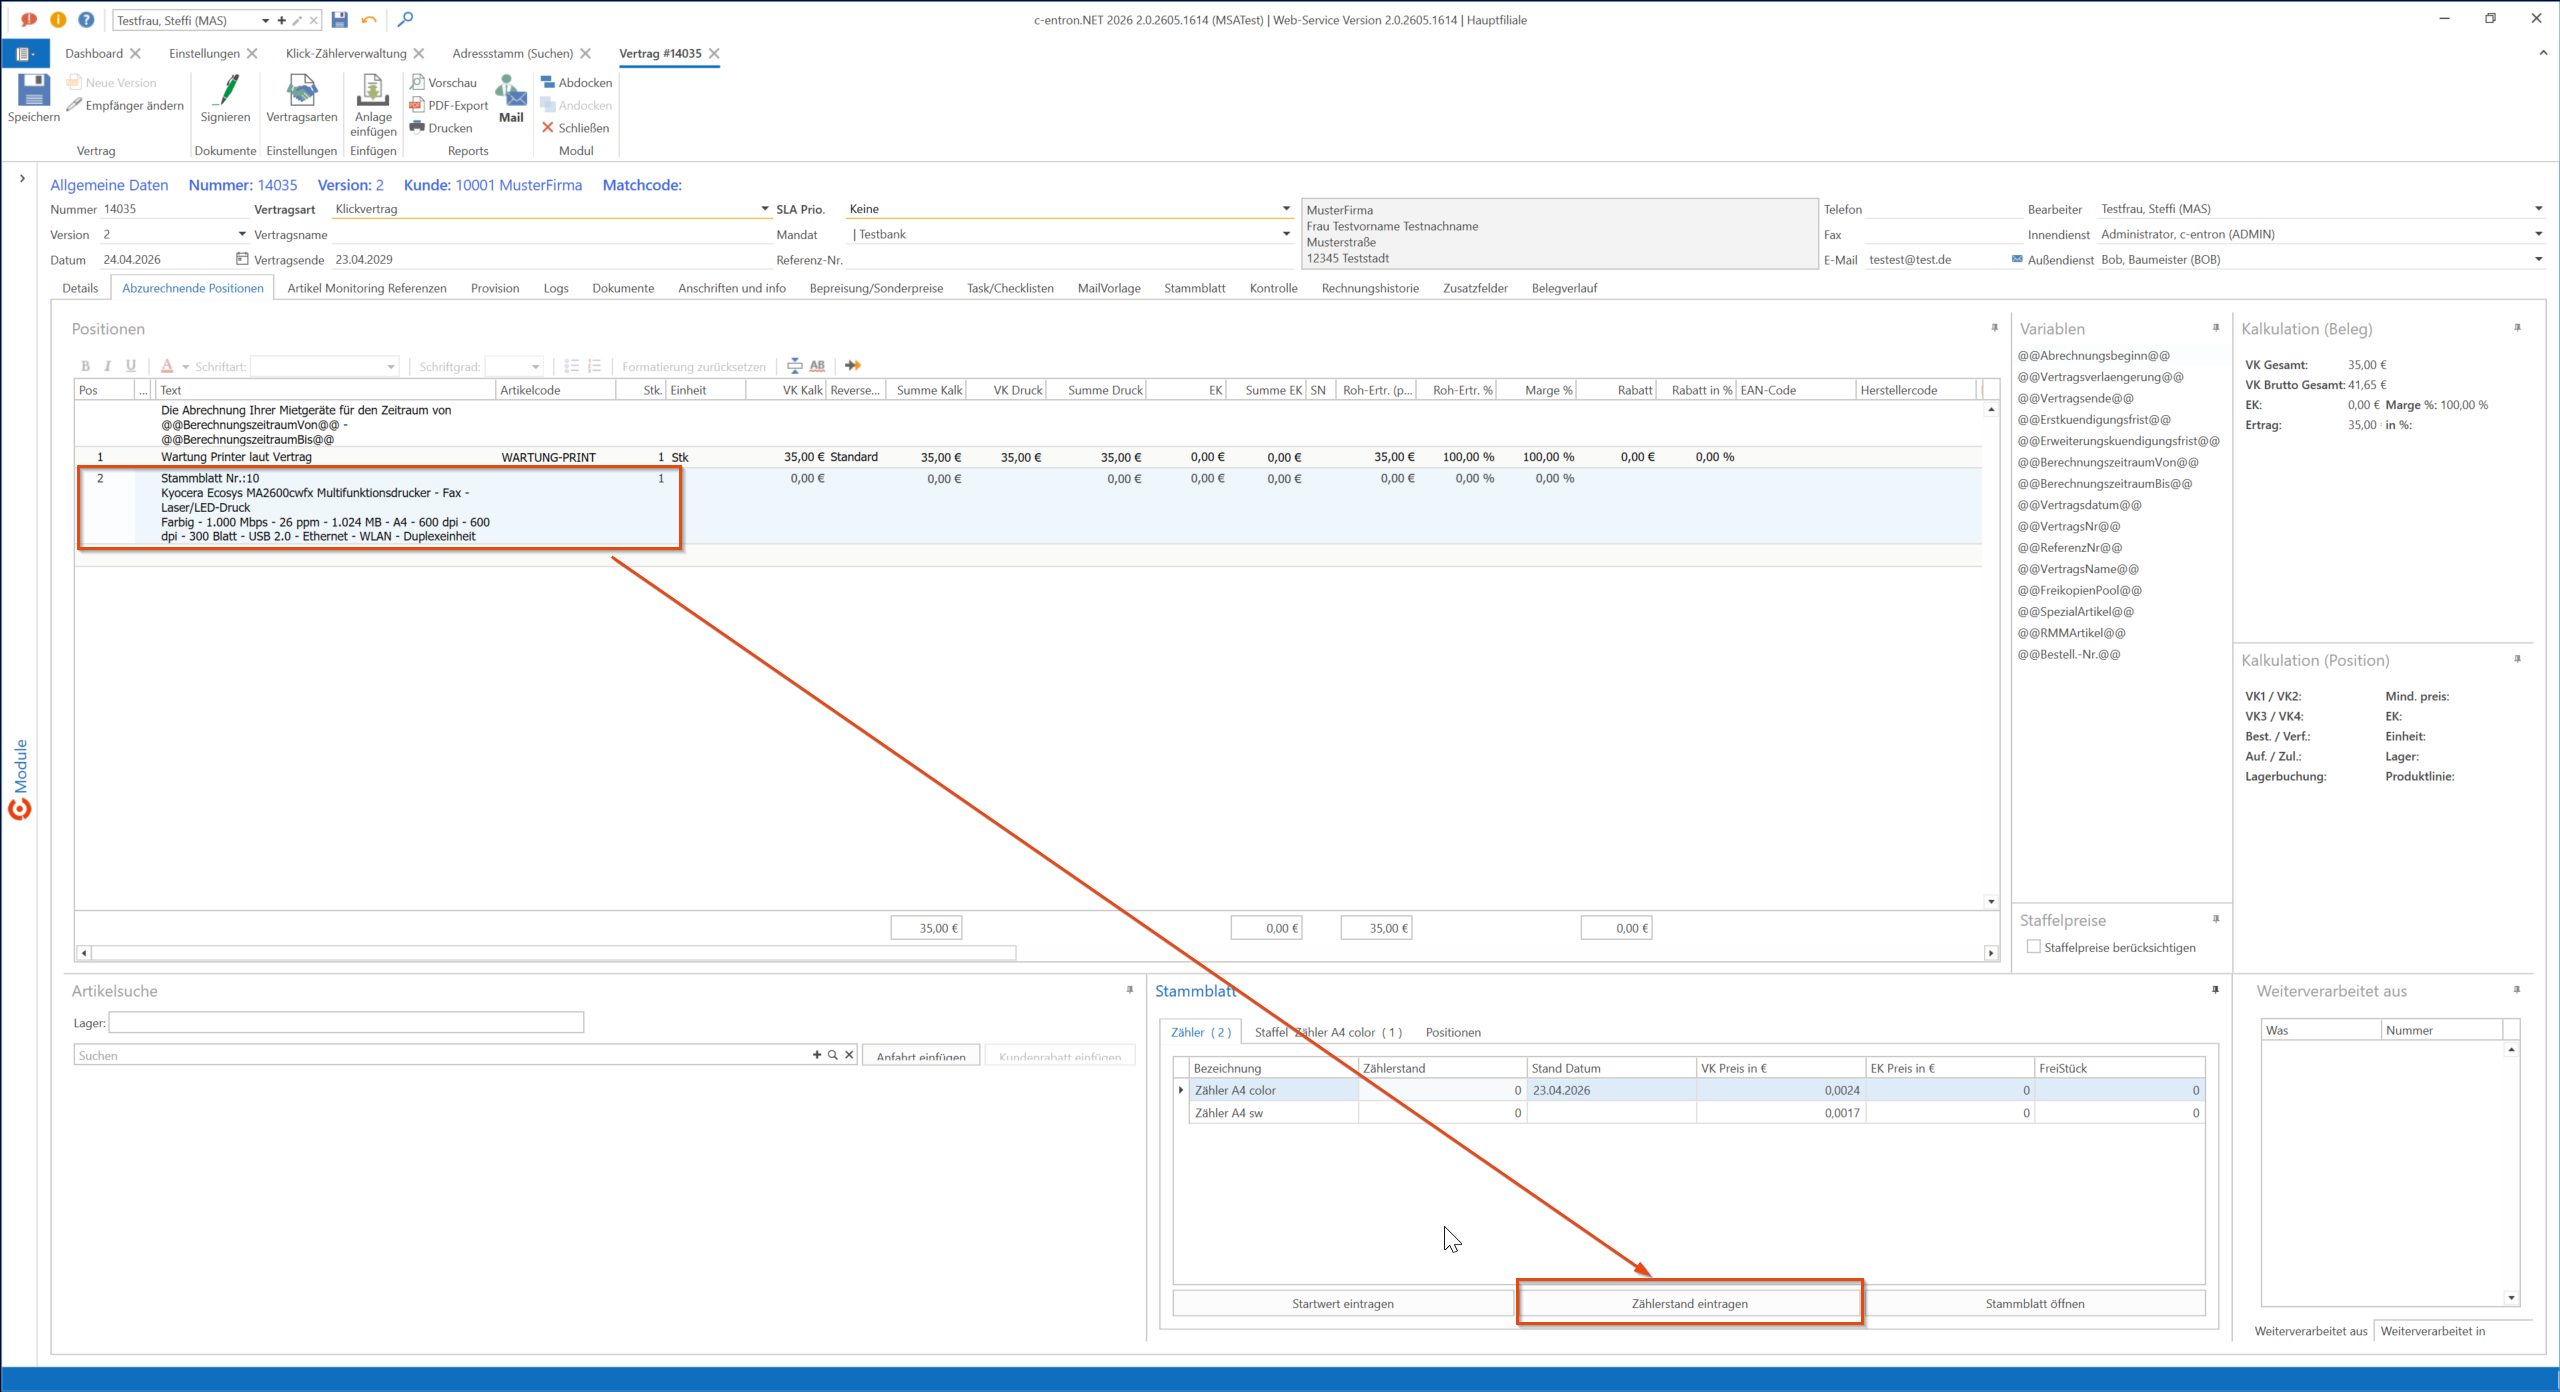The image size is (2560, 1392).
Task: Click the positions horizontal scrollbar
Action: coord(555,953)
